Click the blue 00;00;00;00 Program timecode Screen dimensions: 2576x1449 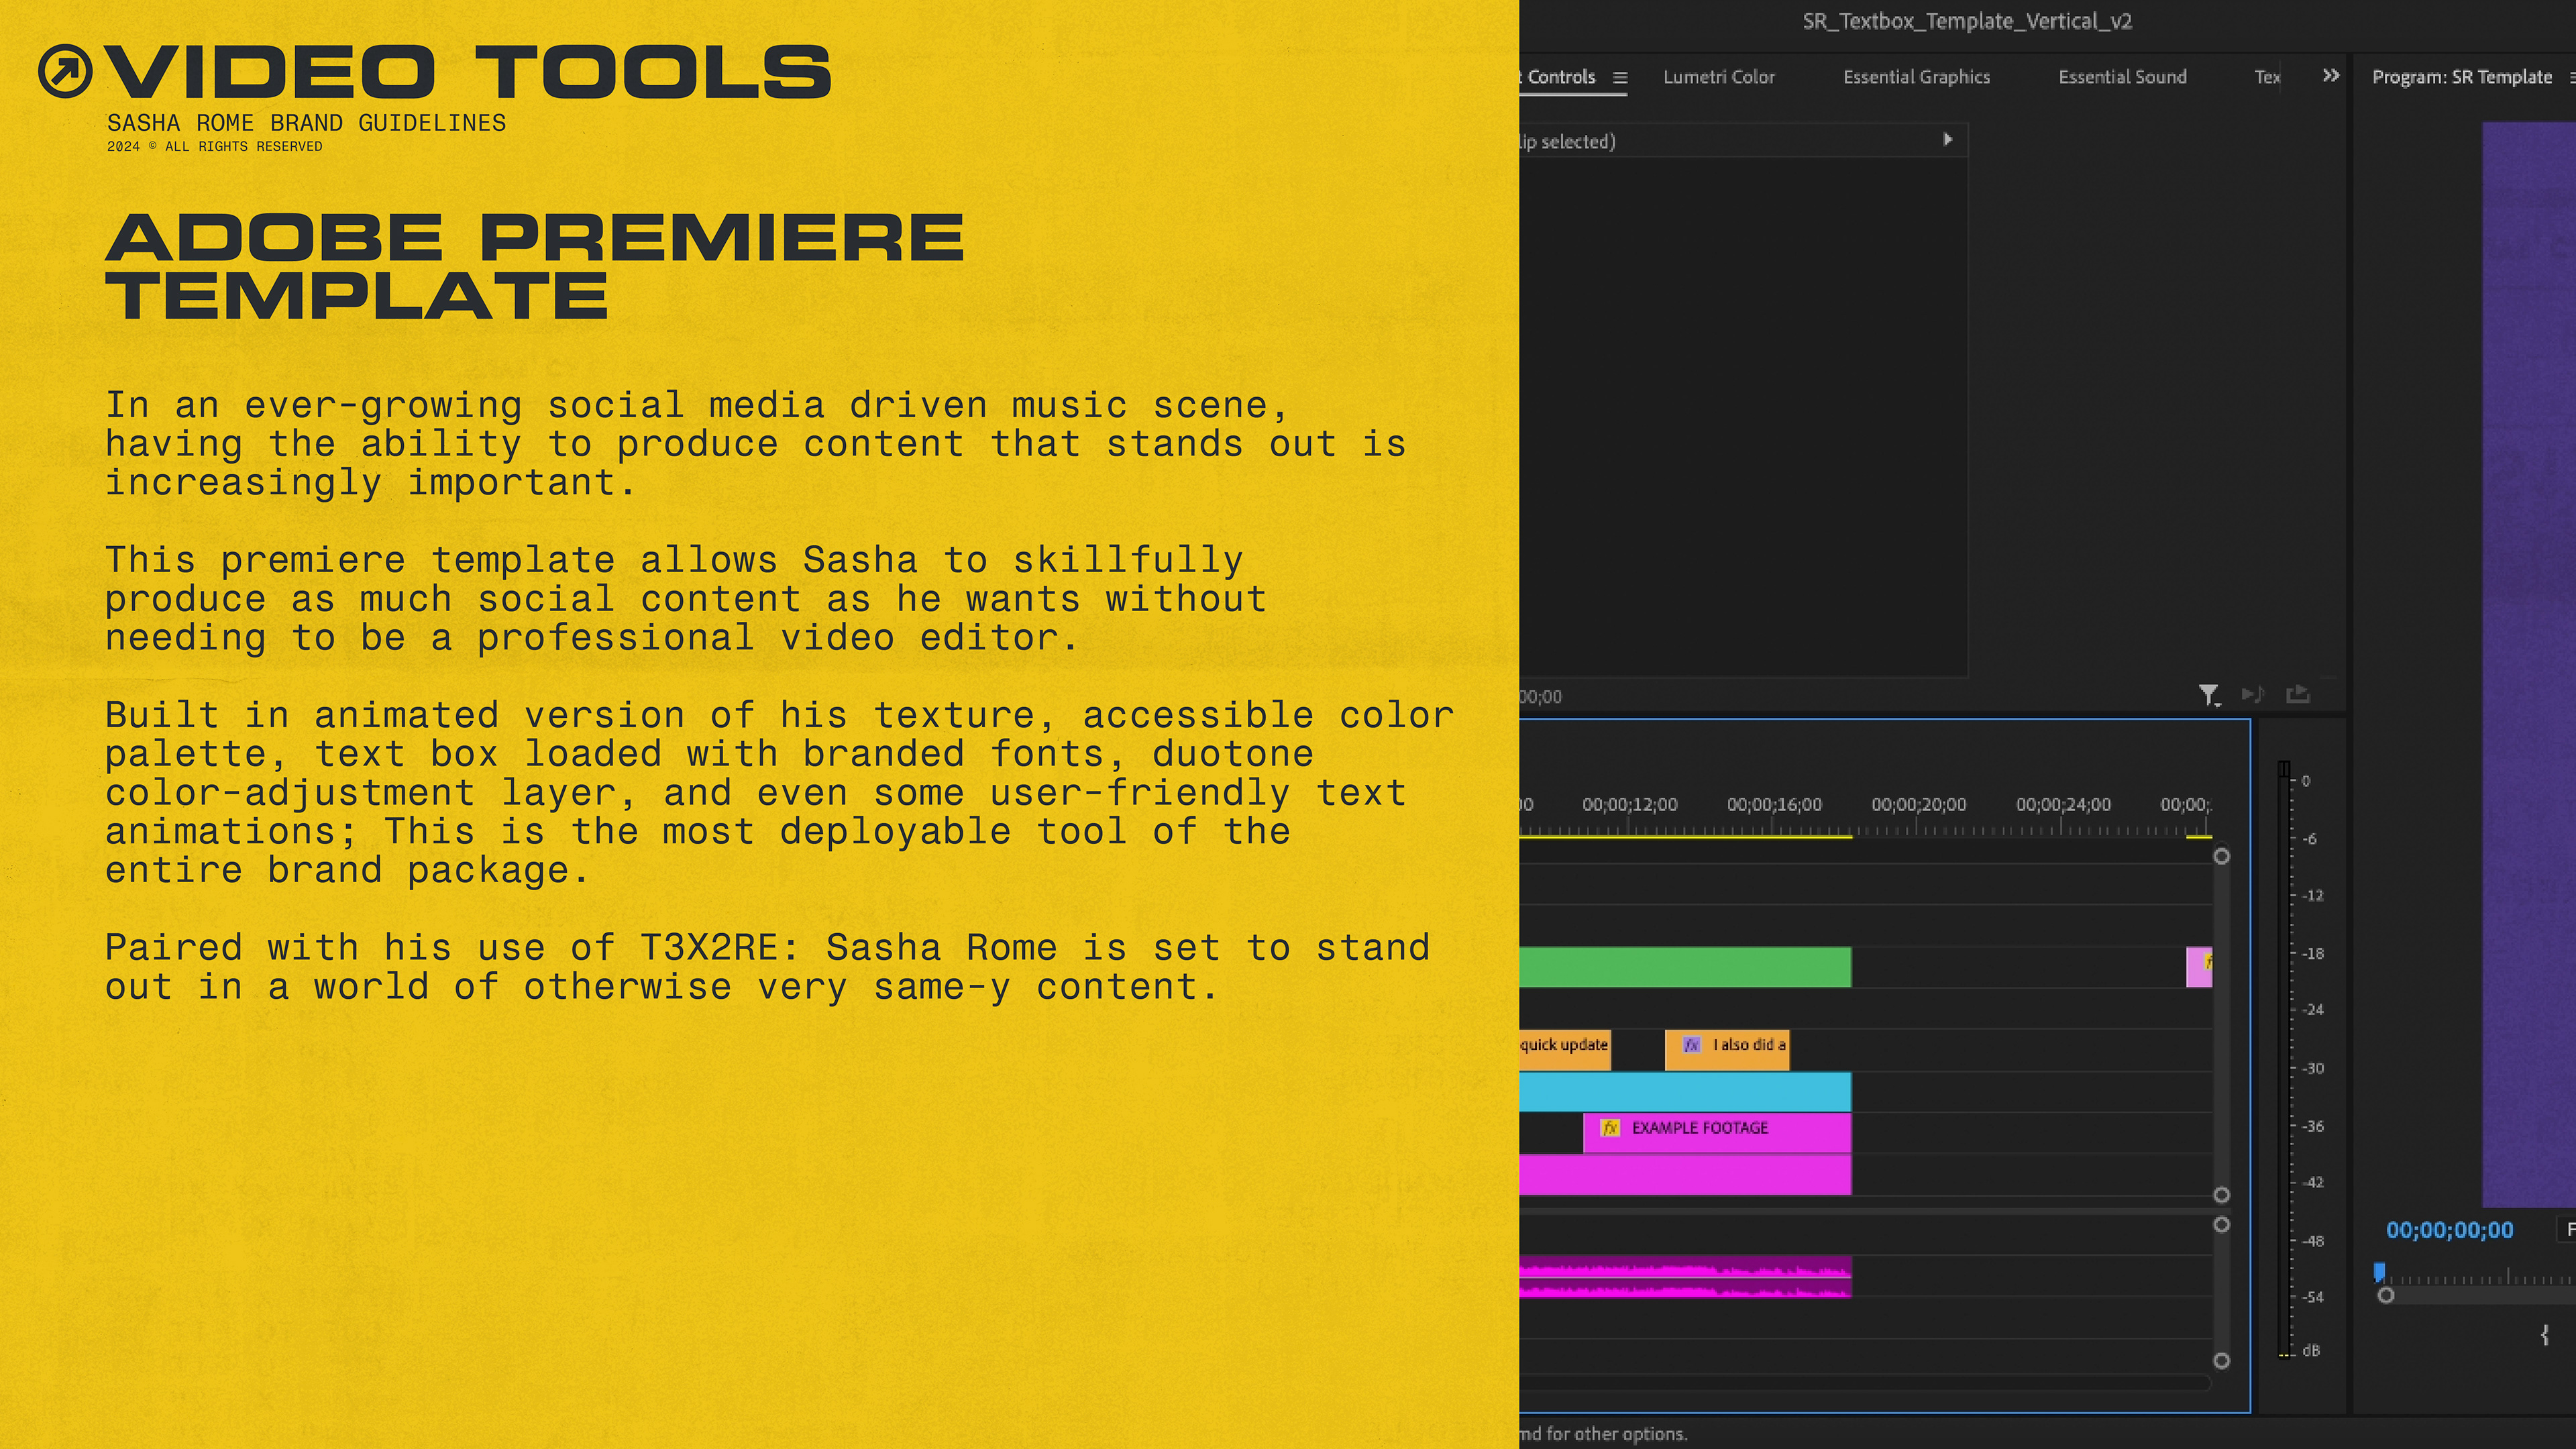click(x=2449, y=1230)
